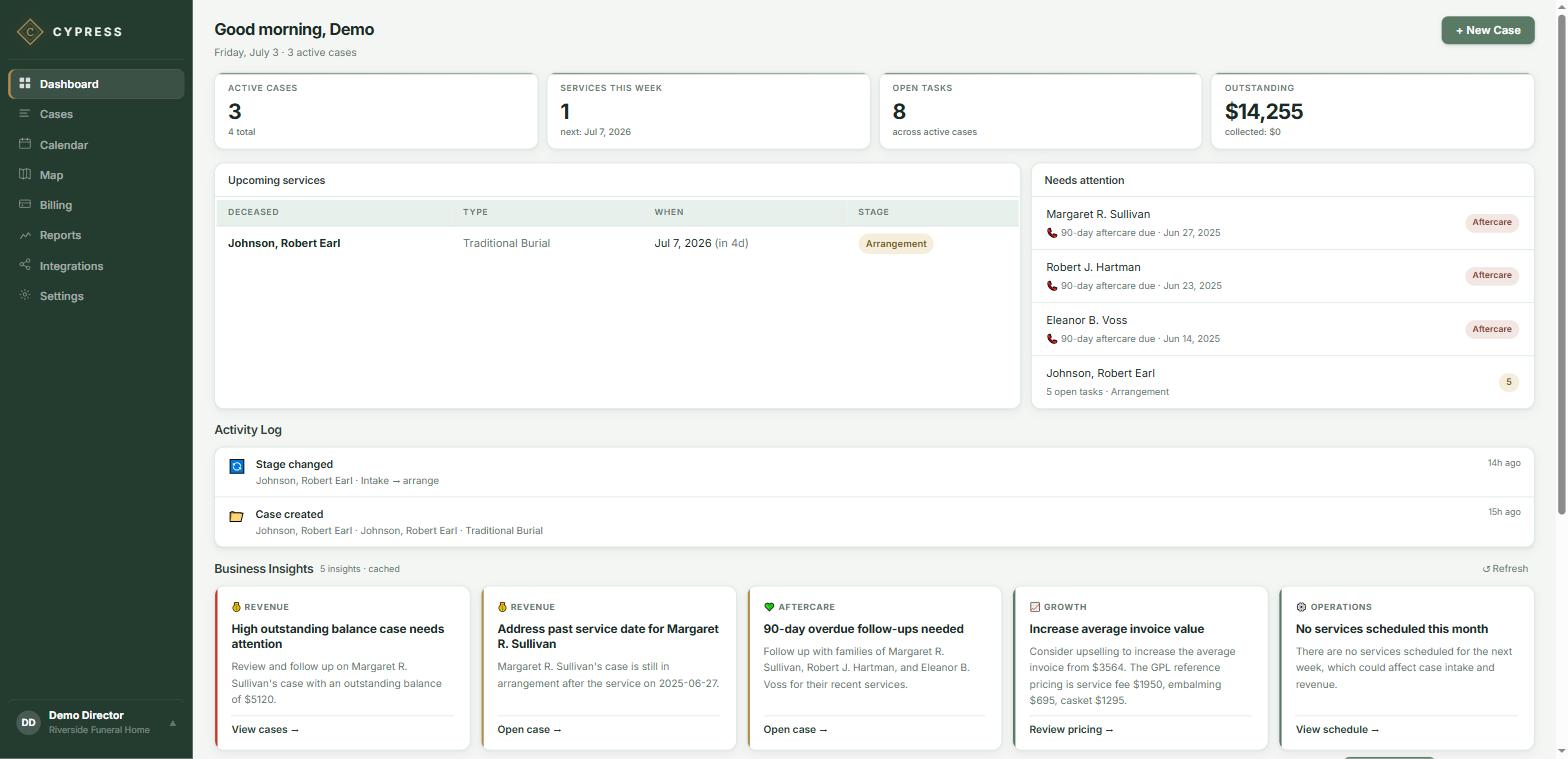Click the Calendar icon in sidebar
Image resolution: width=1568 pixels, height=759 pixels.
pyautogui.click(x=25, y=144)
